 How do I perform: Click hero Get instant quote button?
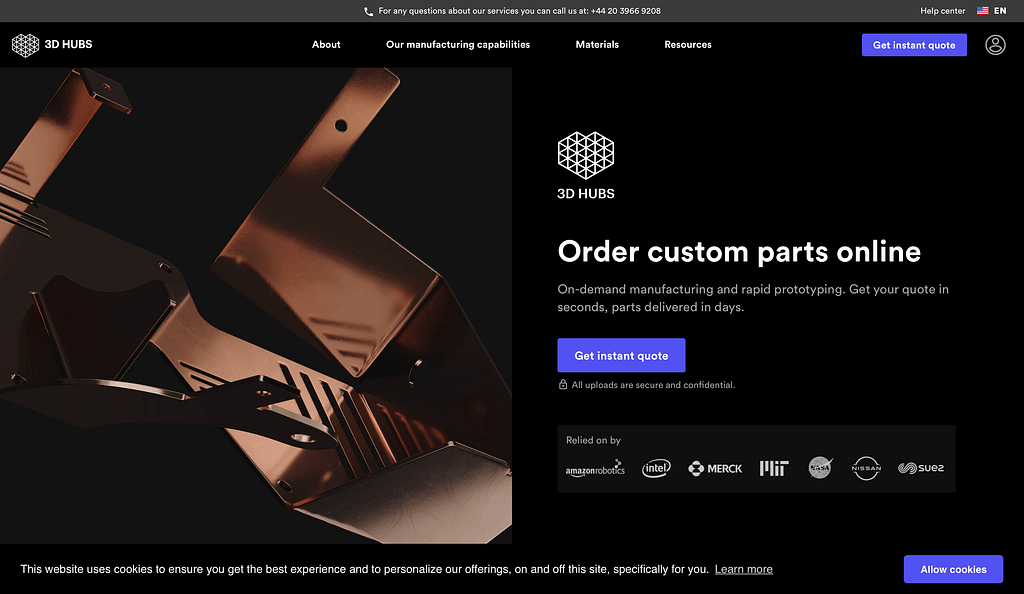pyautogui.click(x=621, y=356)
